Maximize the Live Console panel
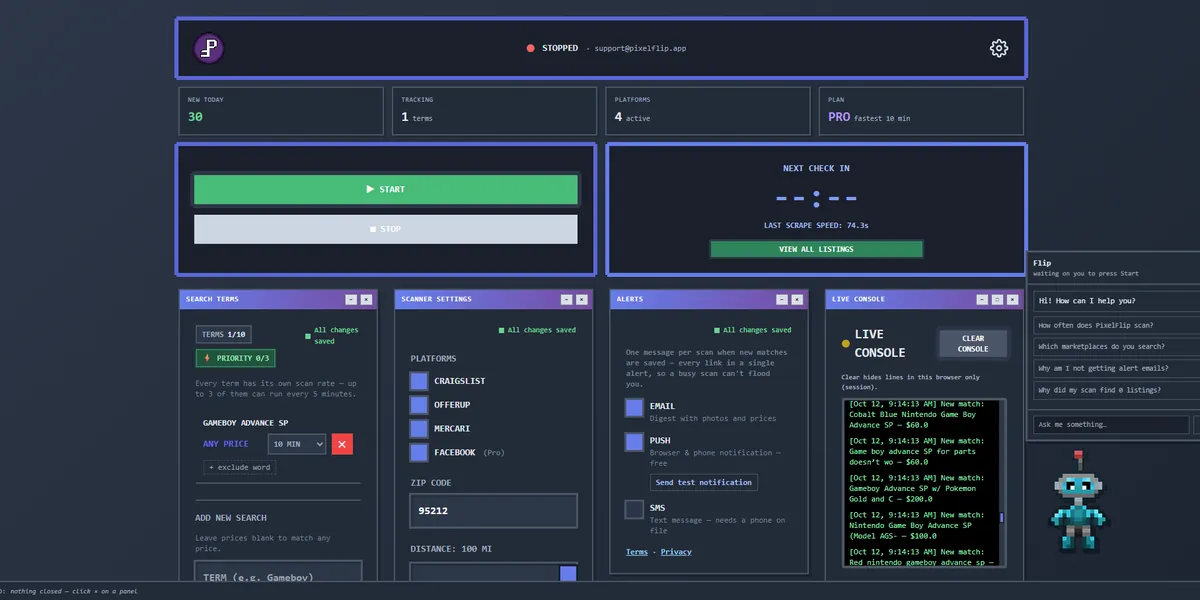 pyautogui.click(x=998, y=299)
